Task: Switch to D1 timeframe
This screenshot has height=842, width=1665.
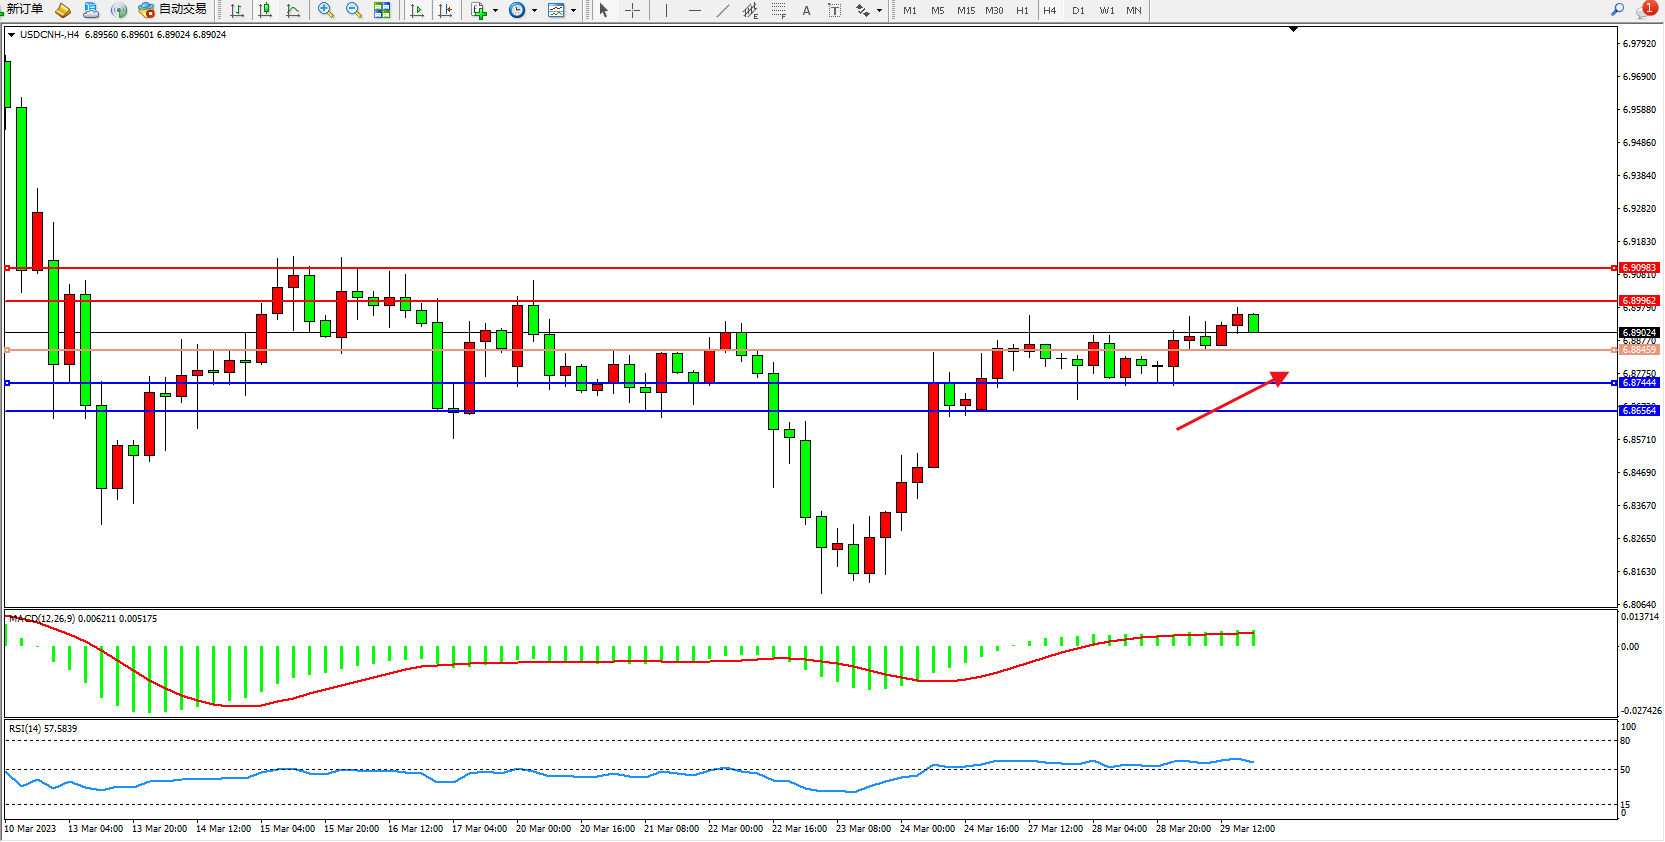Action: point(1078,10)
